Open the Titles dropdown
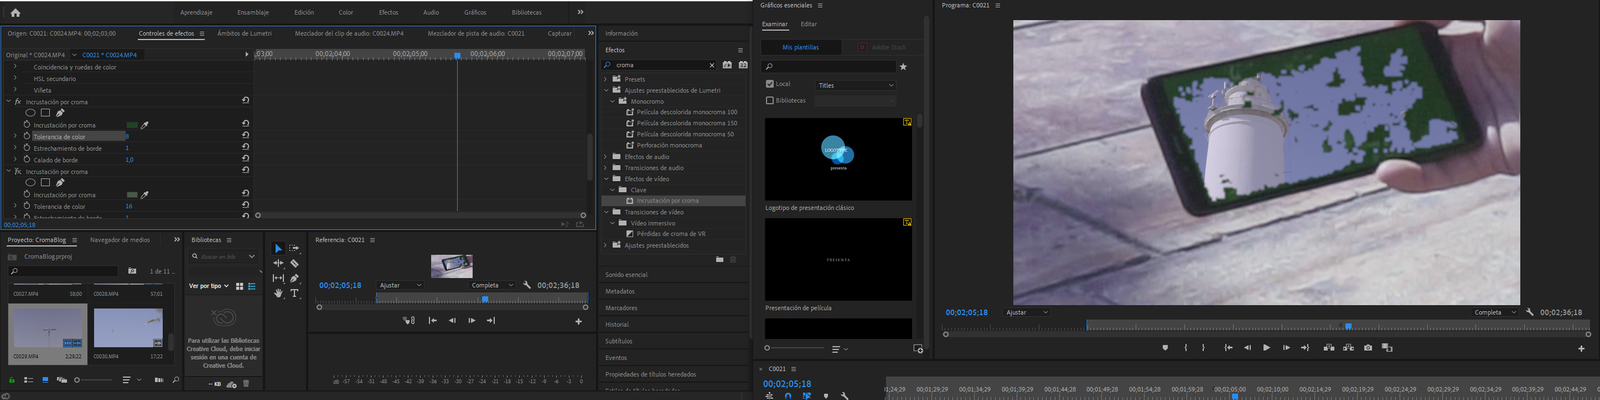Screen dimensions: 1600x400 pos(855,85)
